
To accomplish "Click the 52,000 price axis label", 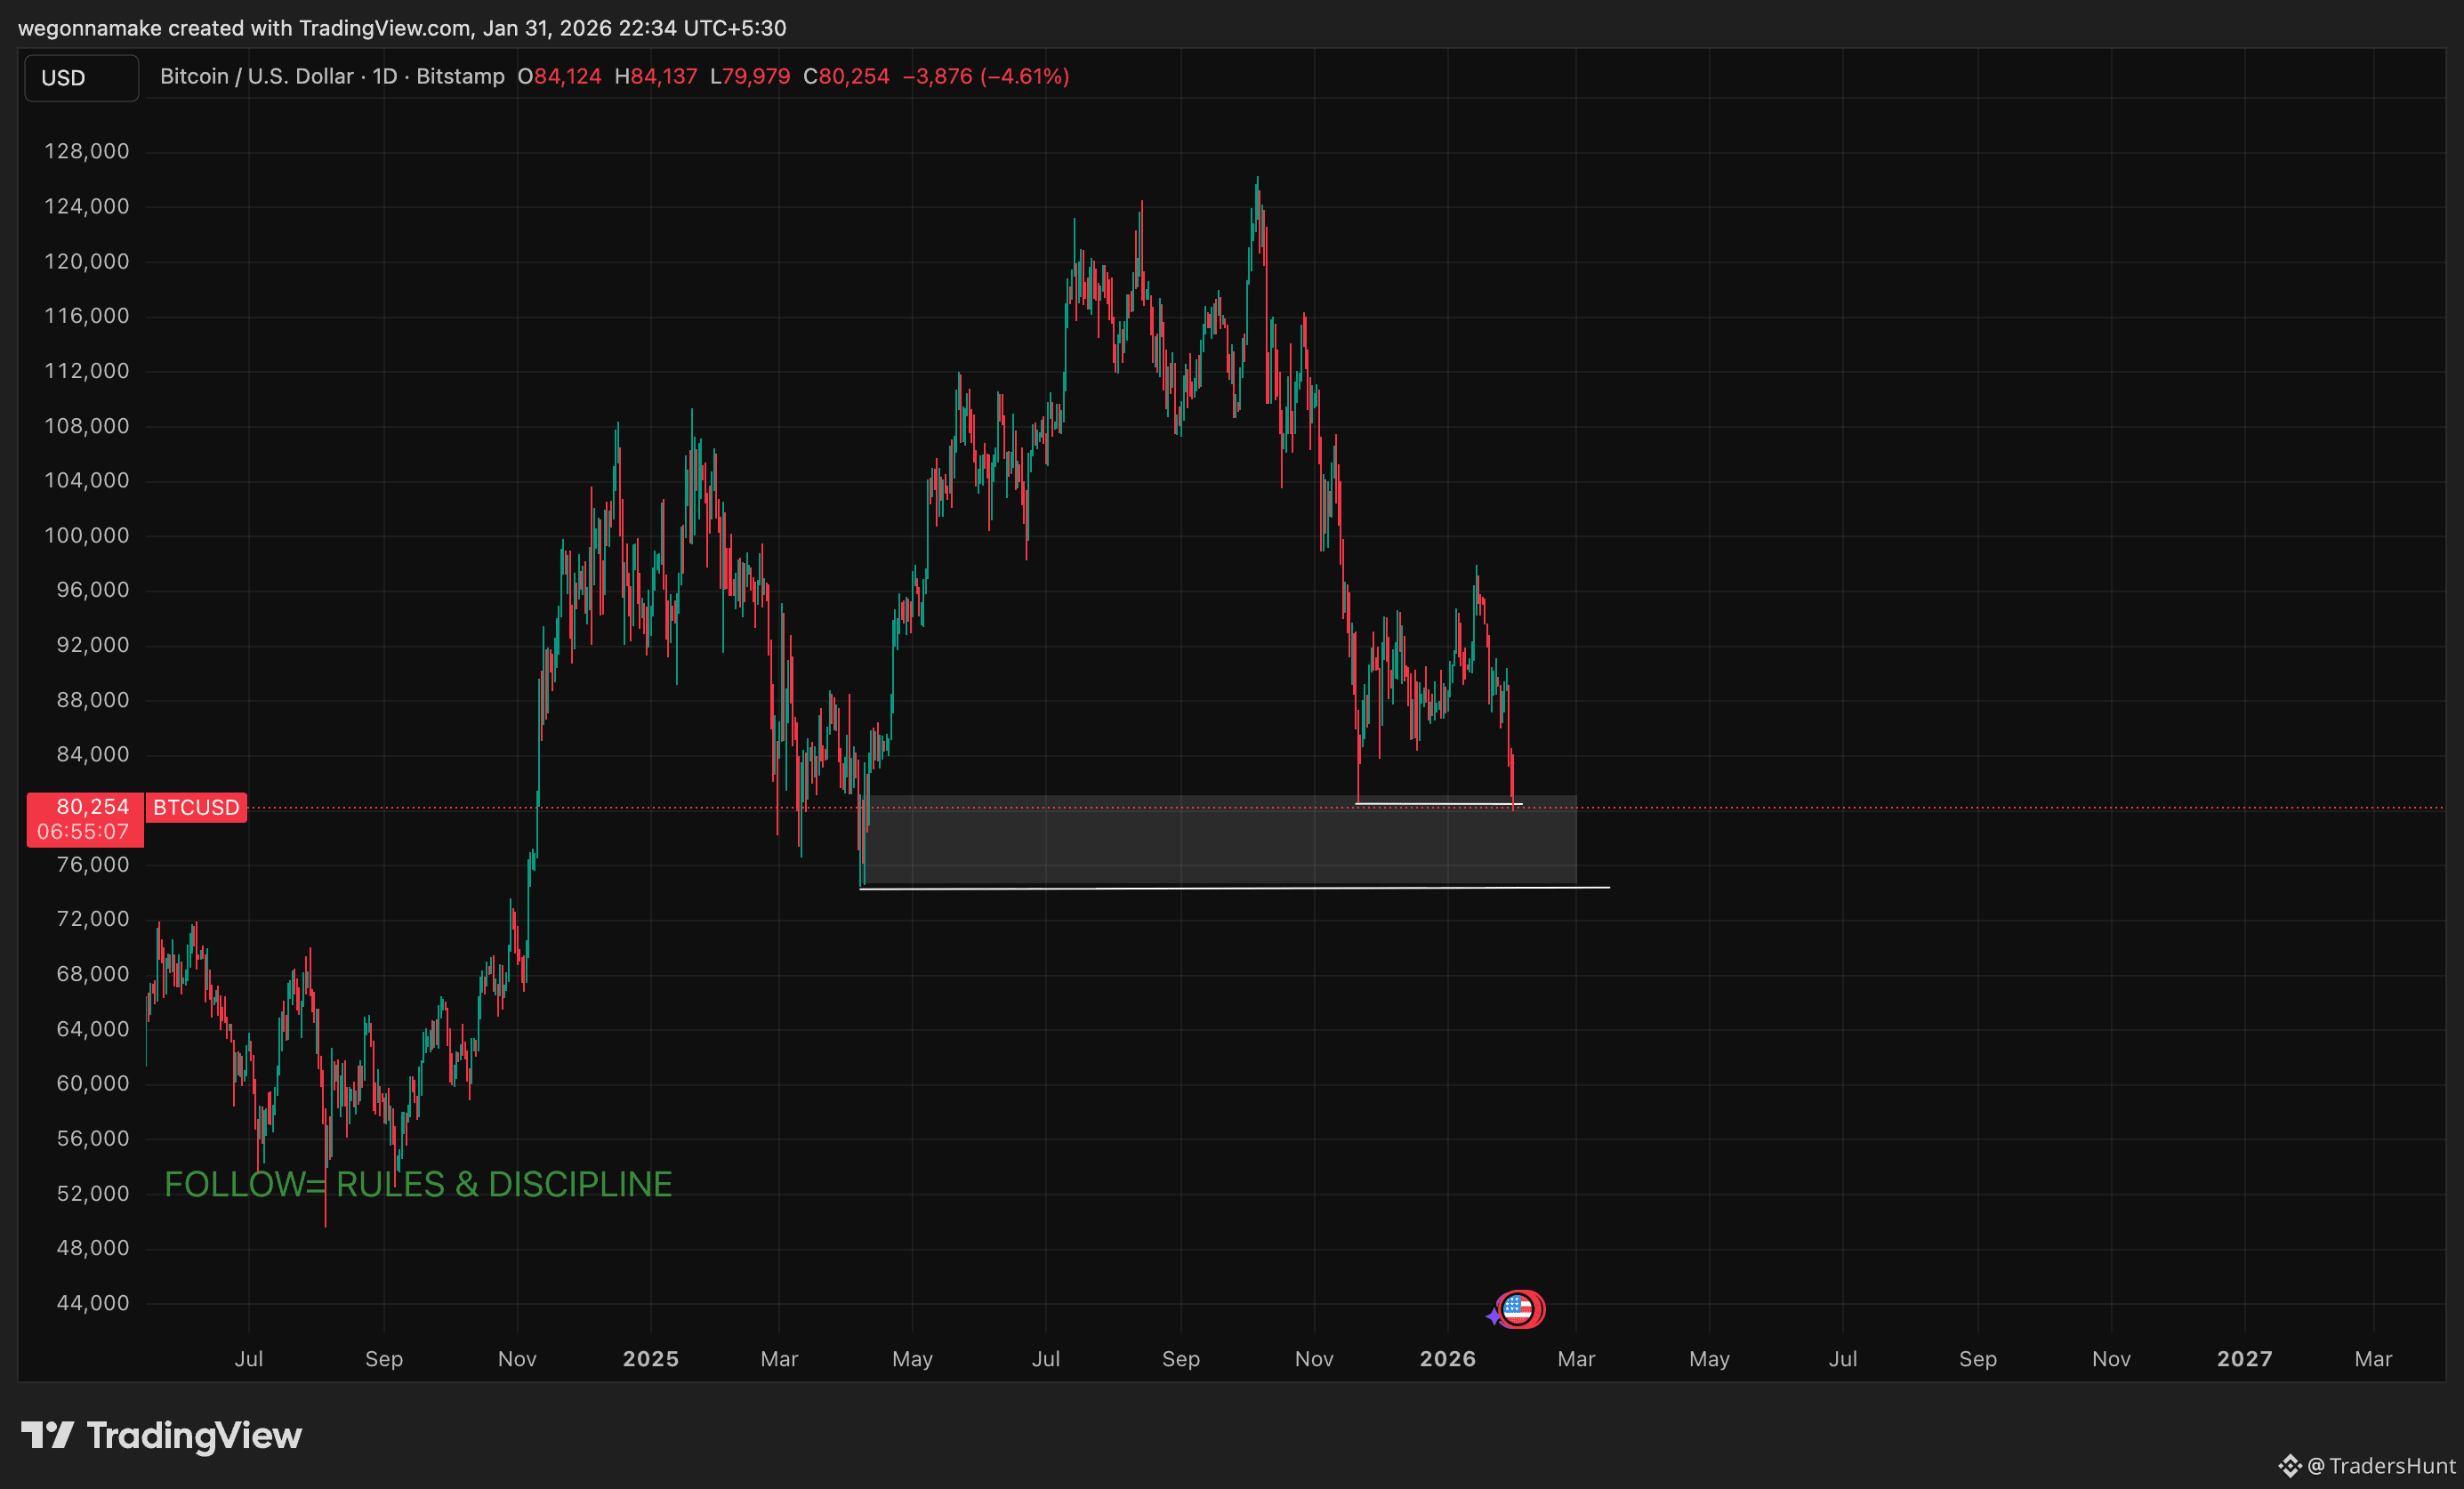I will (93, 1193).
